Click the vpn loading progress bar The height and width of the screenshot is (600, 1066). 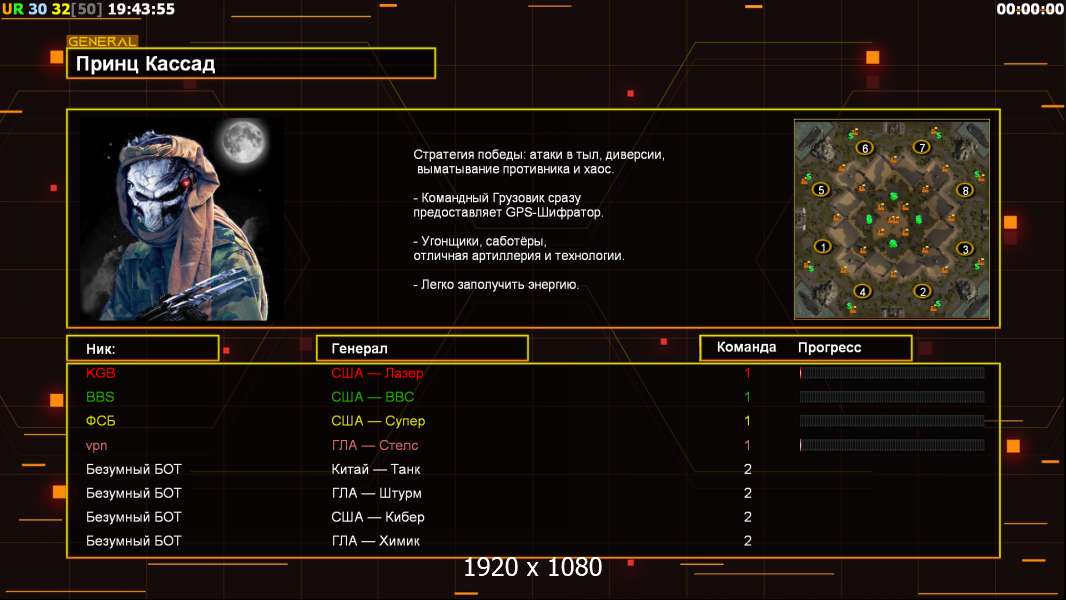pyautogui.click(x=892, y=445)
